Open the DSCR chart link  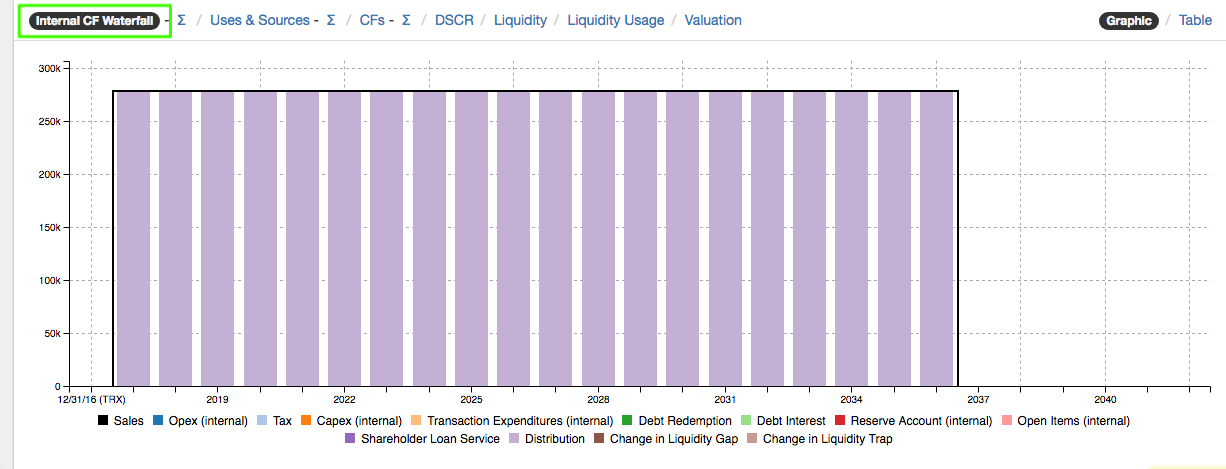pos(454,20)
